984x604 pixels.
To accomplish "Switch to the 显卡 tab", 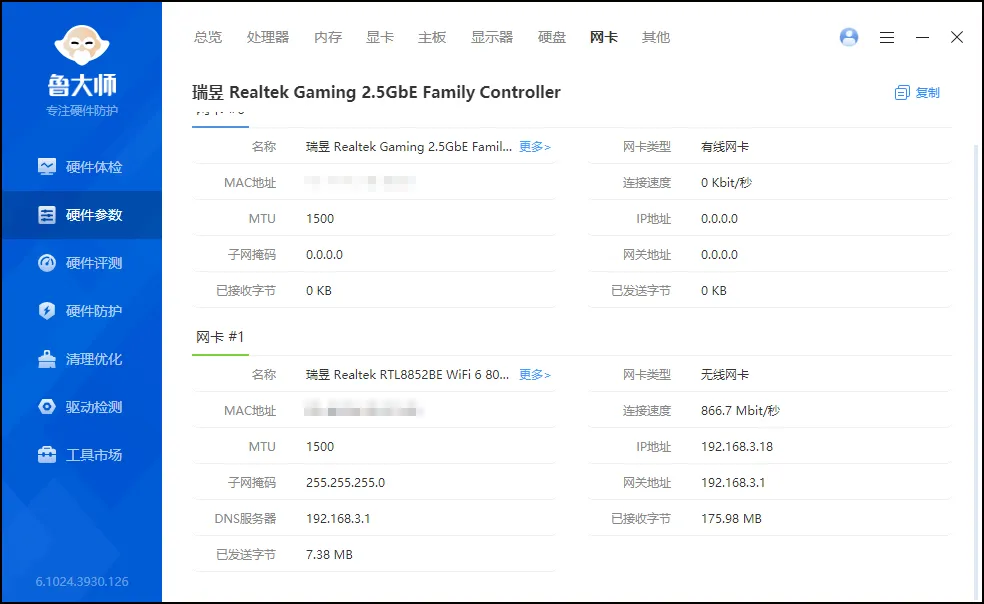I will [380, 37].
